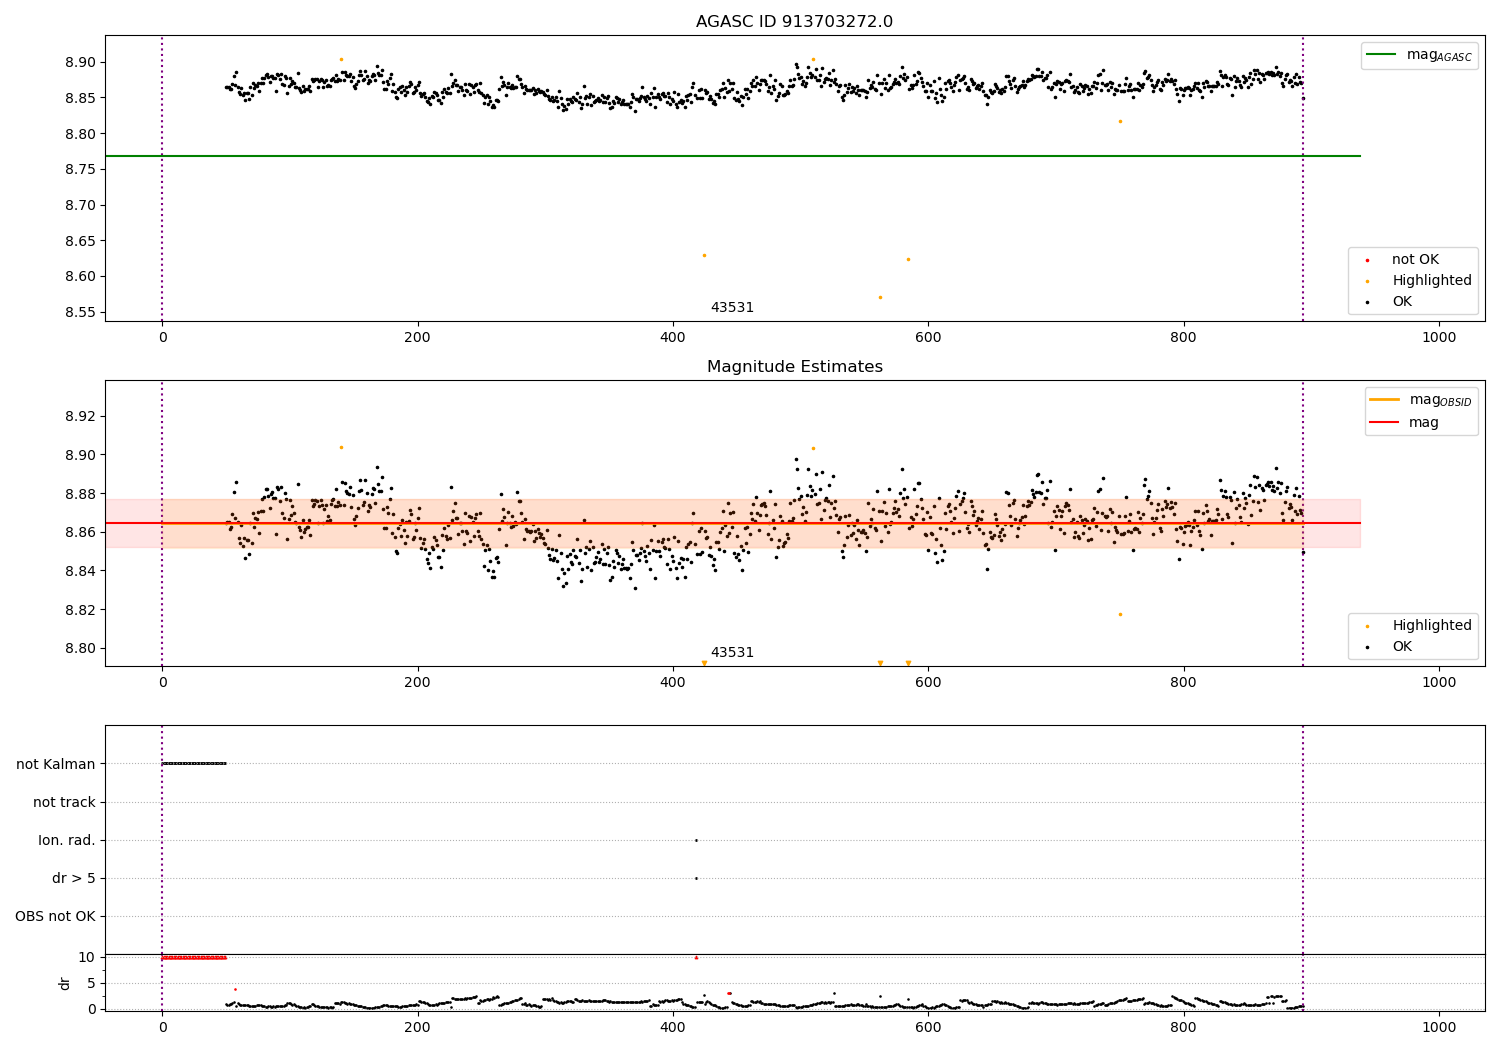Click the '800' x tick in bottom plot
This screenshot has width=1500, height=1050.
point(1184,1025)
